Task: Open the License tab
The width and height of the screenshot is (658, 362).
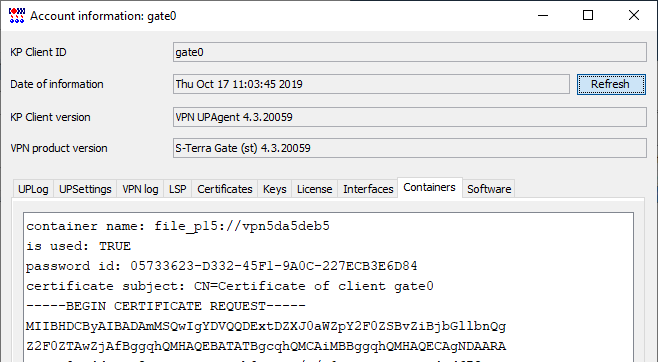Action: 314,189
